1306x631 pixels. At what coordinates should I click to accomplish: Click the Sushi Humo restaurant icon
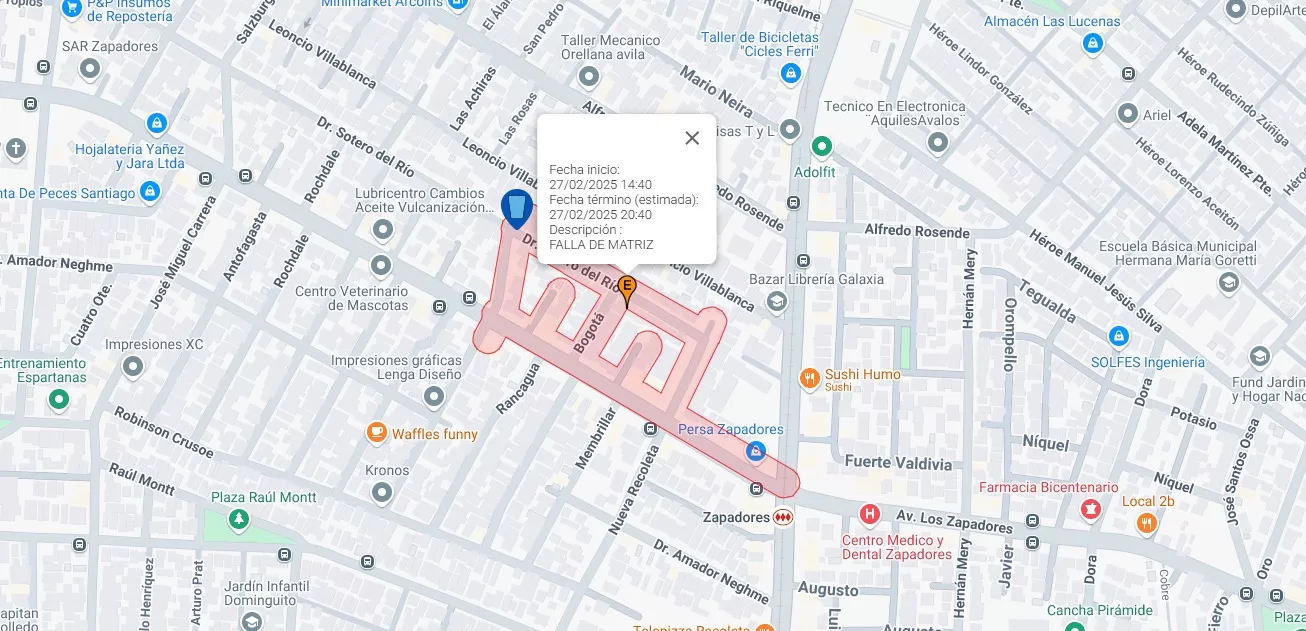click(810, 379)
